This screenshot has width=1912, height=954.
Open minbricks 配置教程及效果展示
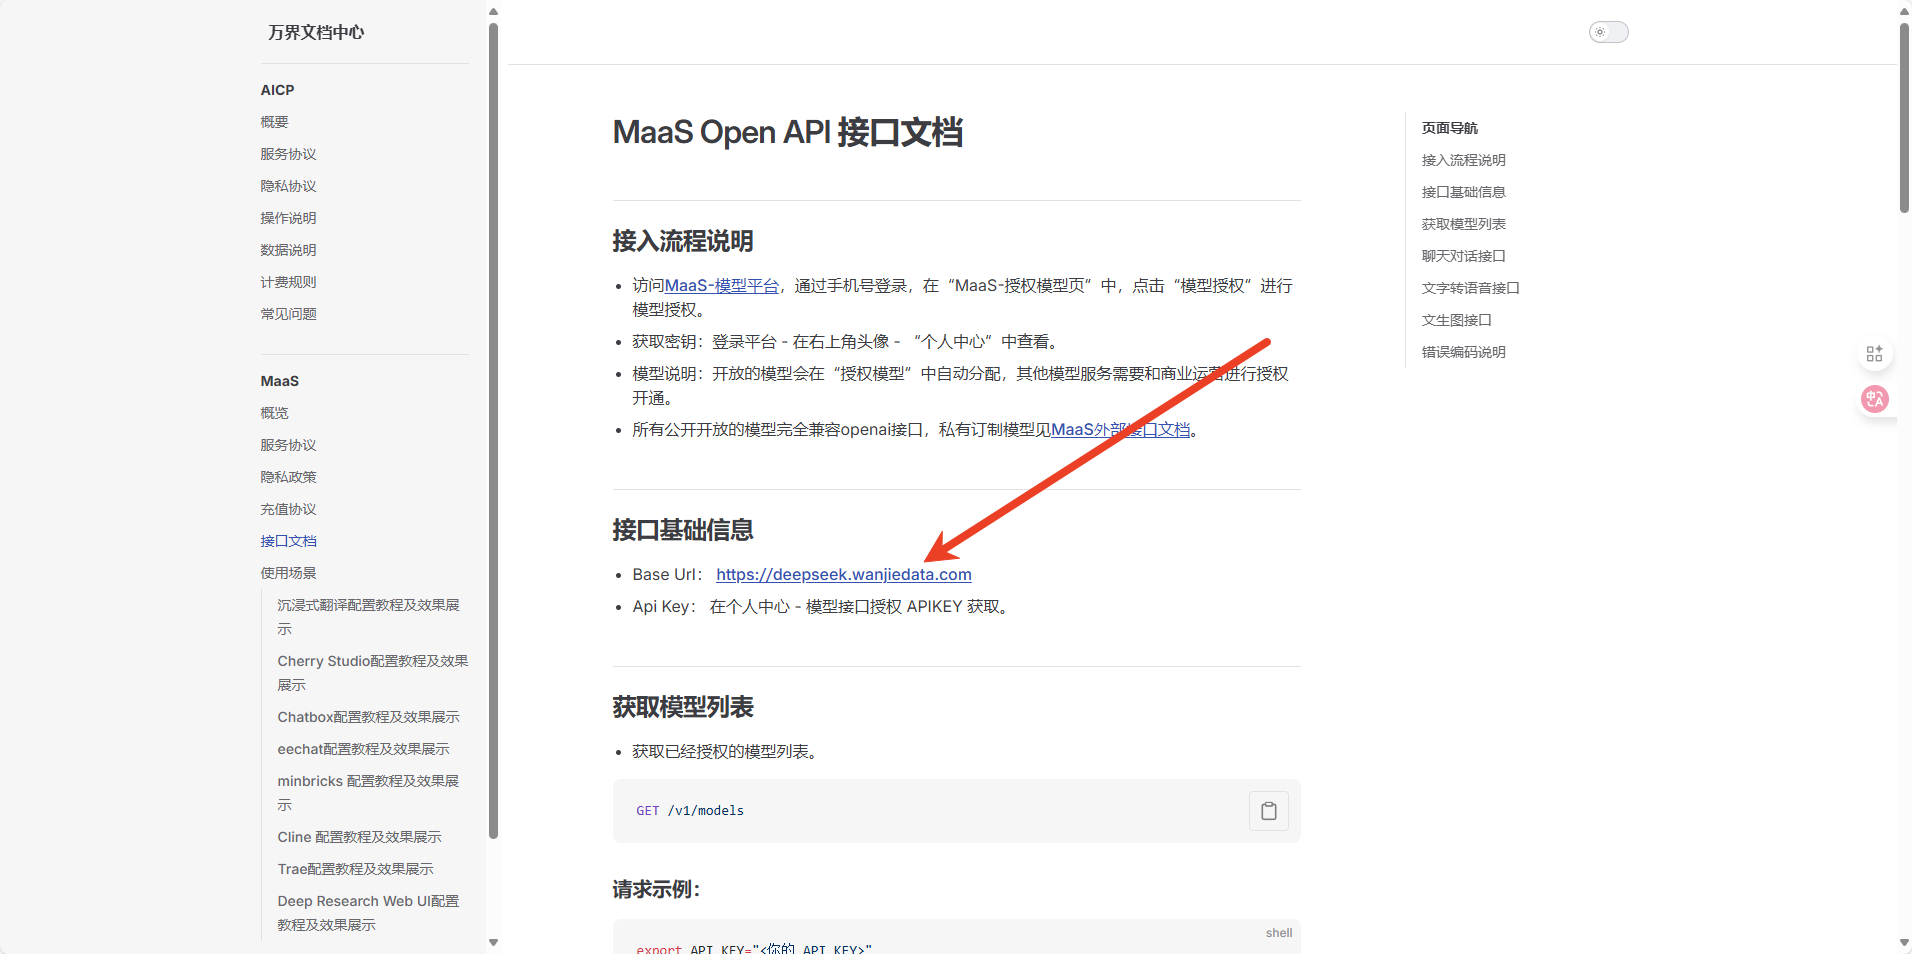(x=368, y=793)
